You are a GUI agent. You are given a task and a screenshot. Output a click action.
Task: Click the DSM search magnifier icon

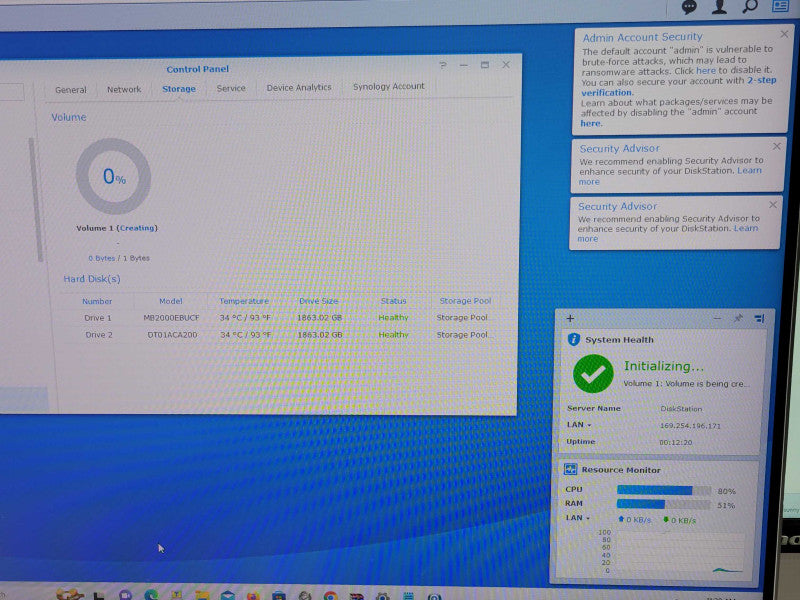click(x=750, y=7)
